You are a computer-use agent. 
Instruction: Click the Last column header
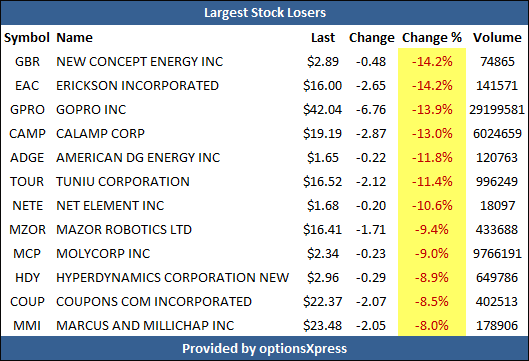click(x=323, y=37)
